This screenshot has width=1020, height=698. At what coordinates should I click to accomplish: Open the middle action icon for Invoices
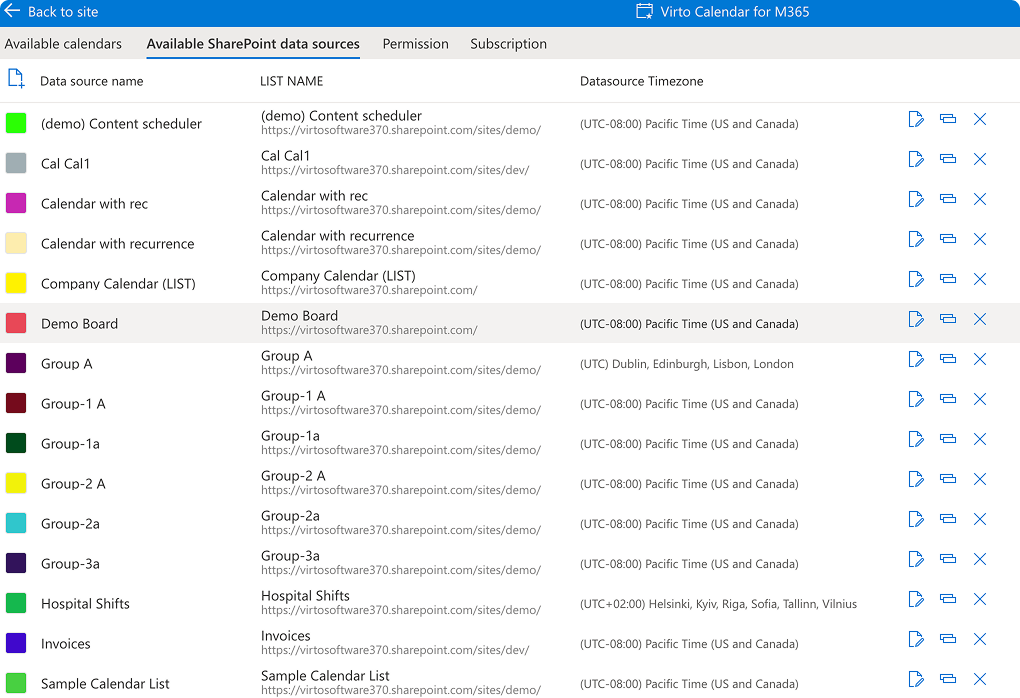click(948, 639)
